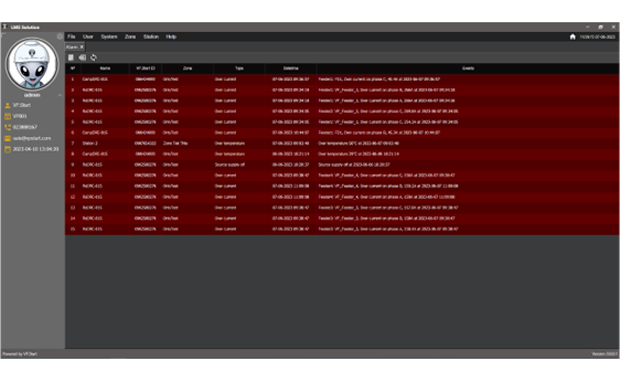
Task: Click the alien avatar profile picture
Action: click(x=32, y=64)
